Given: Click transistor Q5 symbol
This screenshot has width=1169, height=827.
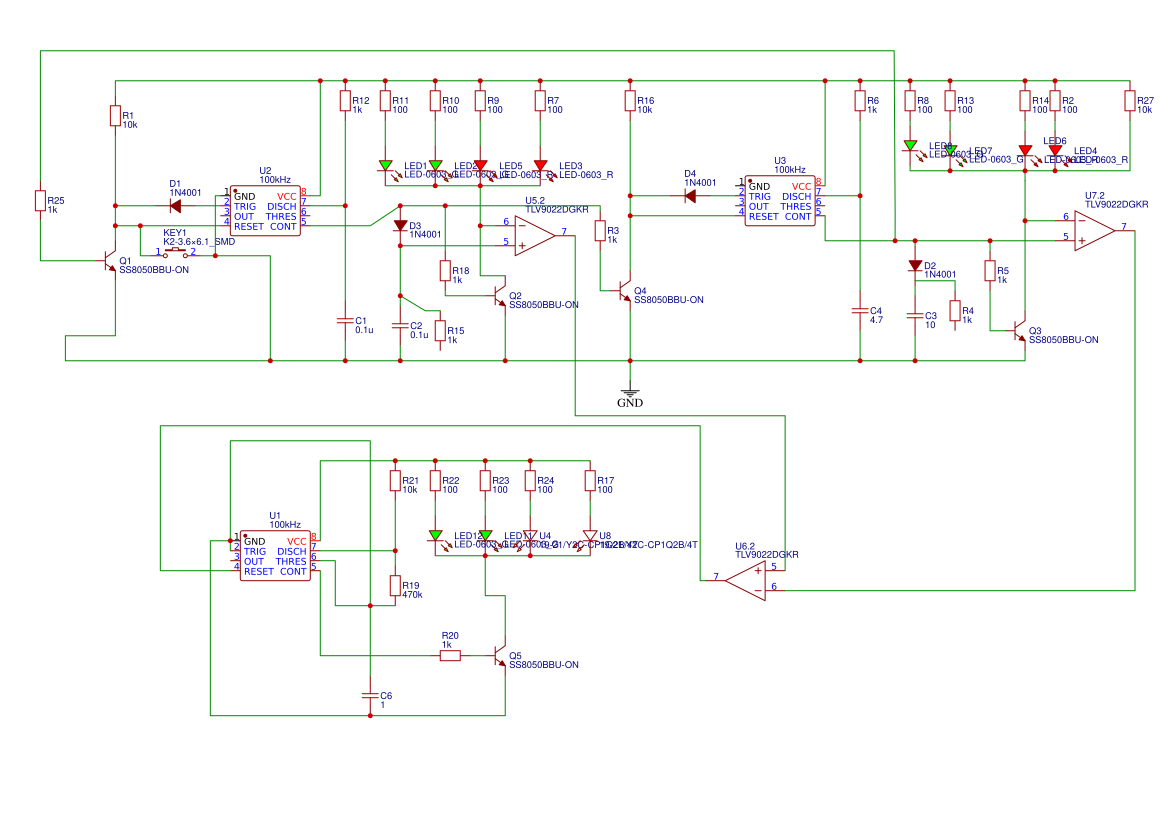Looking at the screenshot, I should 500,655.
